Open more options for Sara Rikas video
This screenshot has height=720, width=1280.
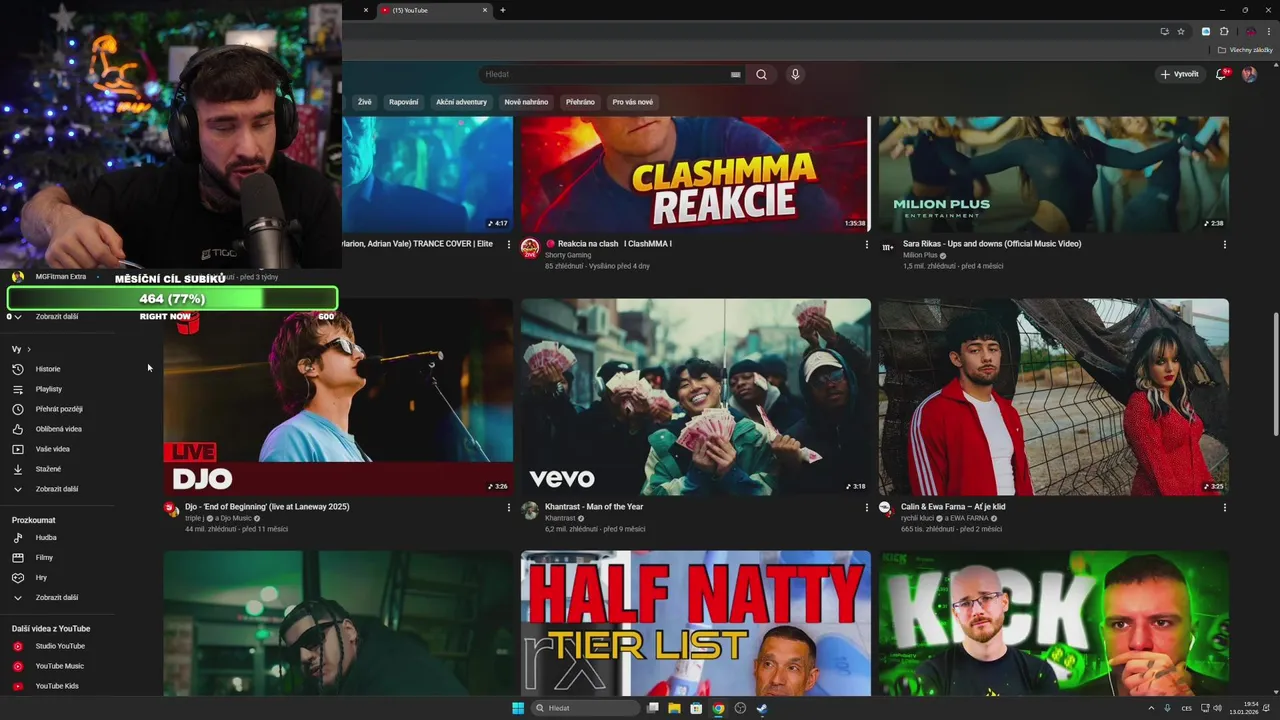click(x=1224, y=244)
